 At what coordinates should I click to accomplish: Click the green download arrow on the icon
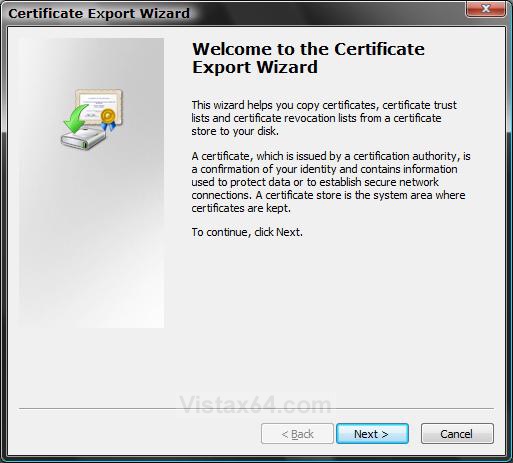tap(76, 119)
